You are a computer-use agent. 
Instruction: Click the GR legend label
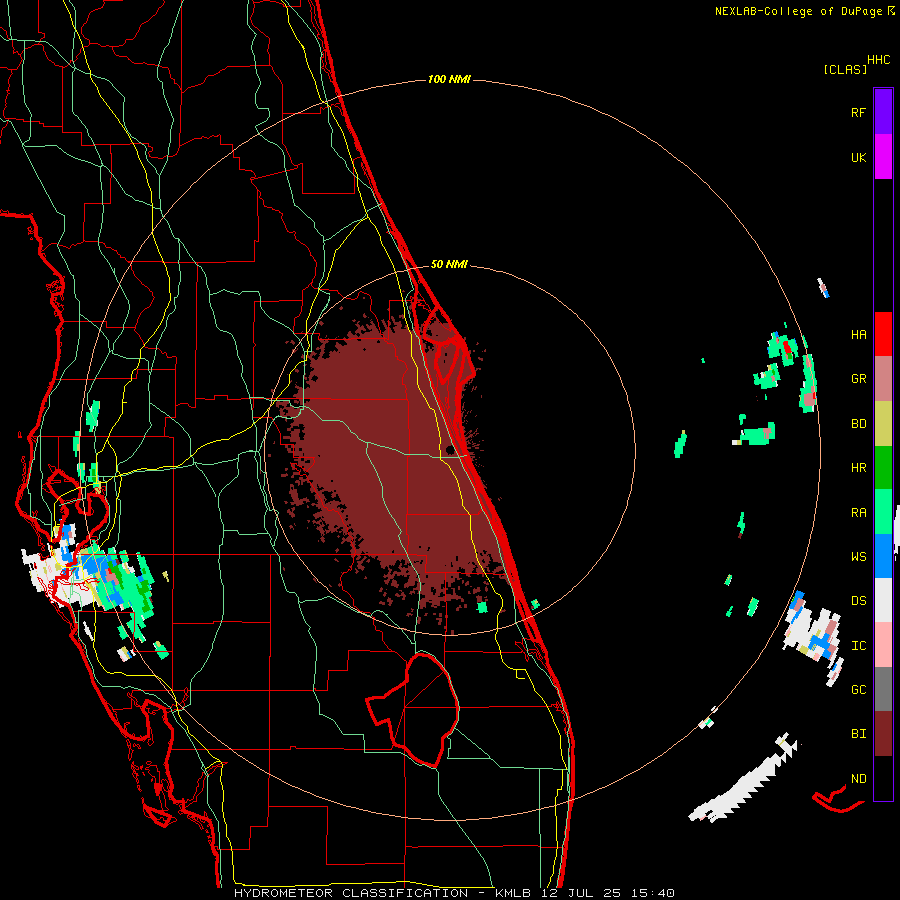(x=858, y=379)
